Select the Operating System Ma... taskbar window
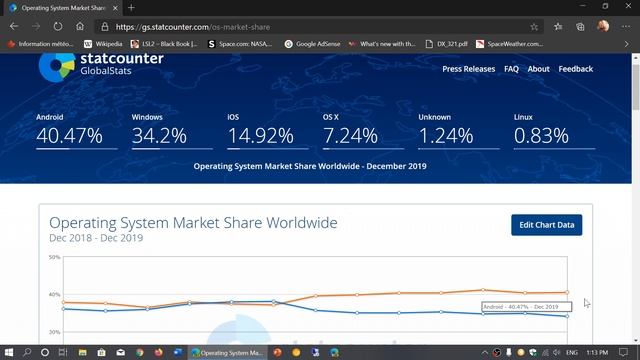This screenshot has width=640, height=360. point(227,352)
